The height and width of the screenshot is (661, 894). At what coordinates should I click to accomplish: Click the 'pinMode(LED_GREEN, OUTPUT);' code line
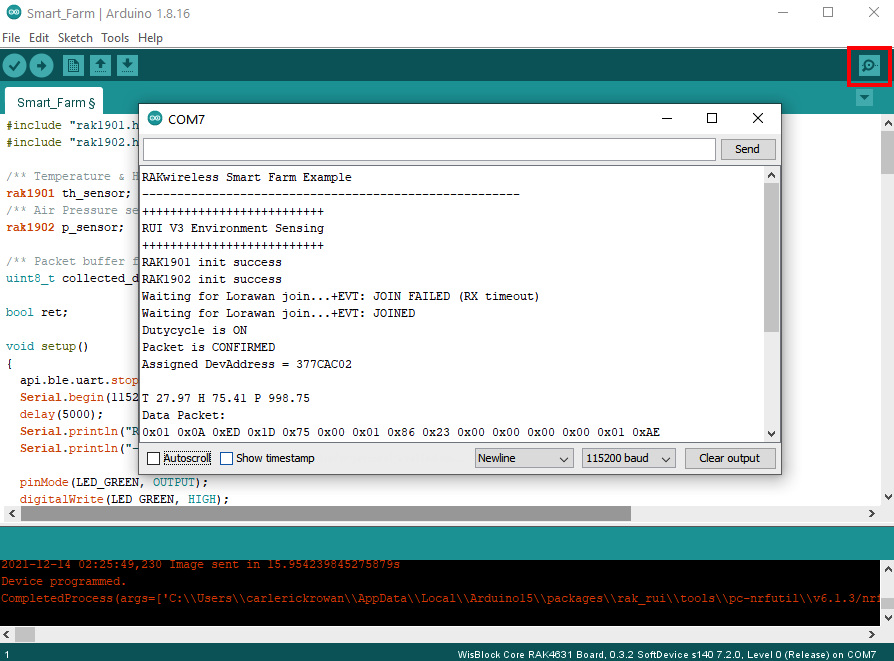(114, 482)
